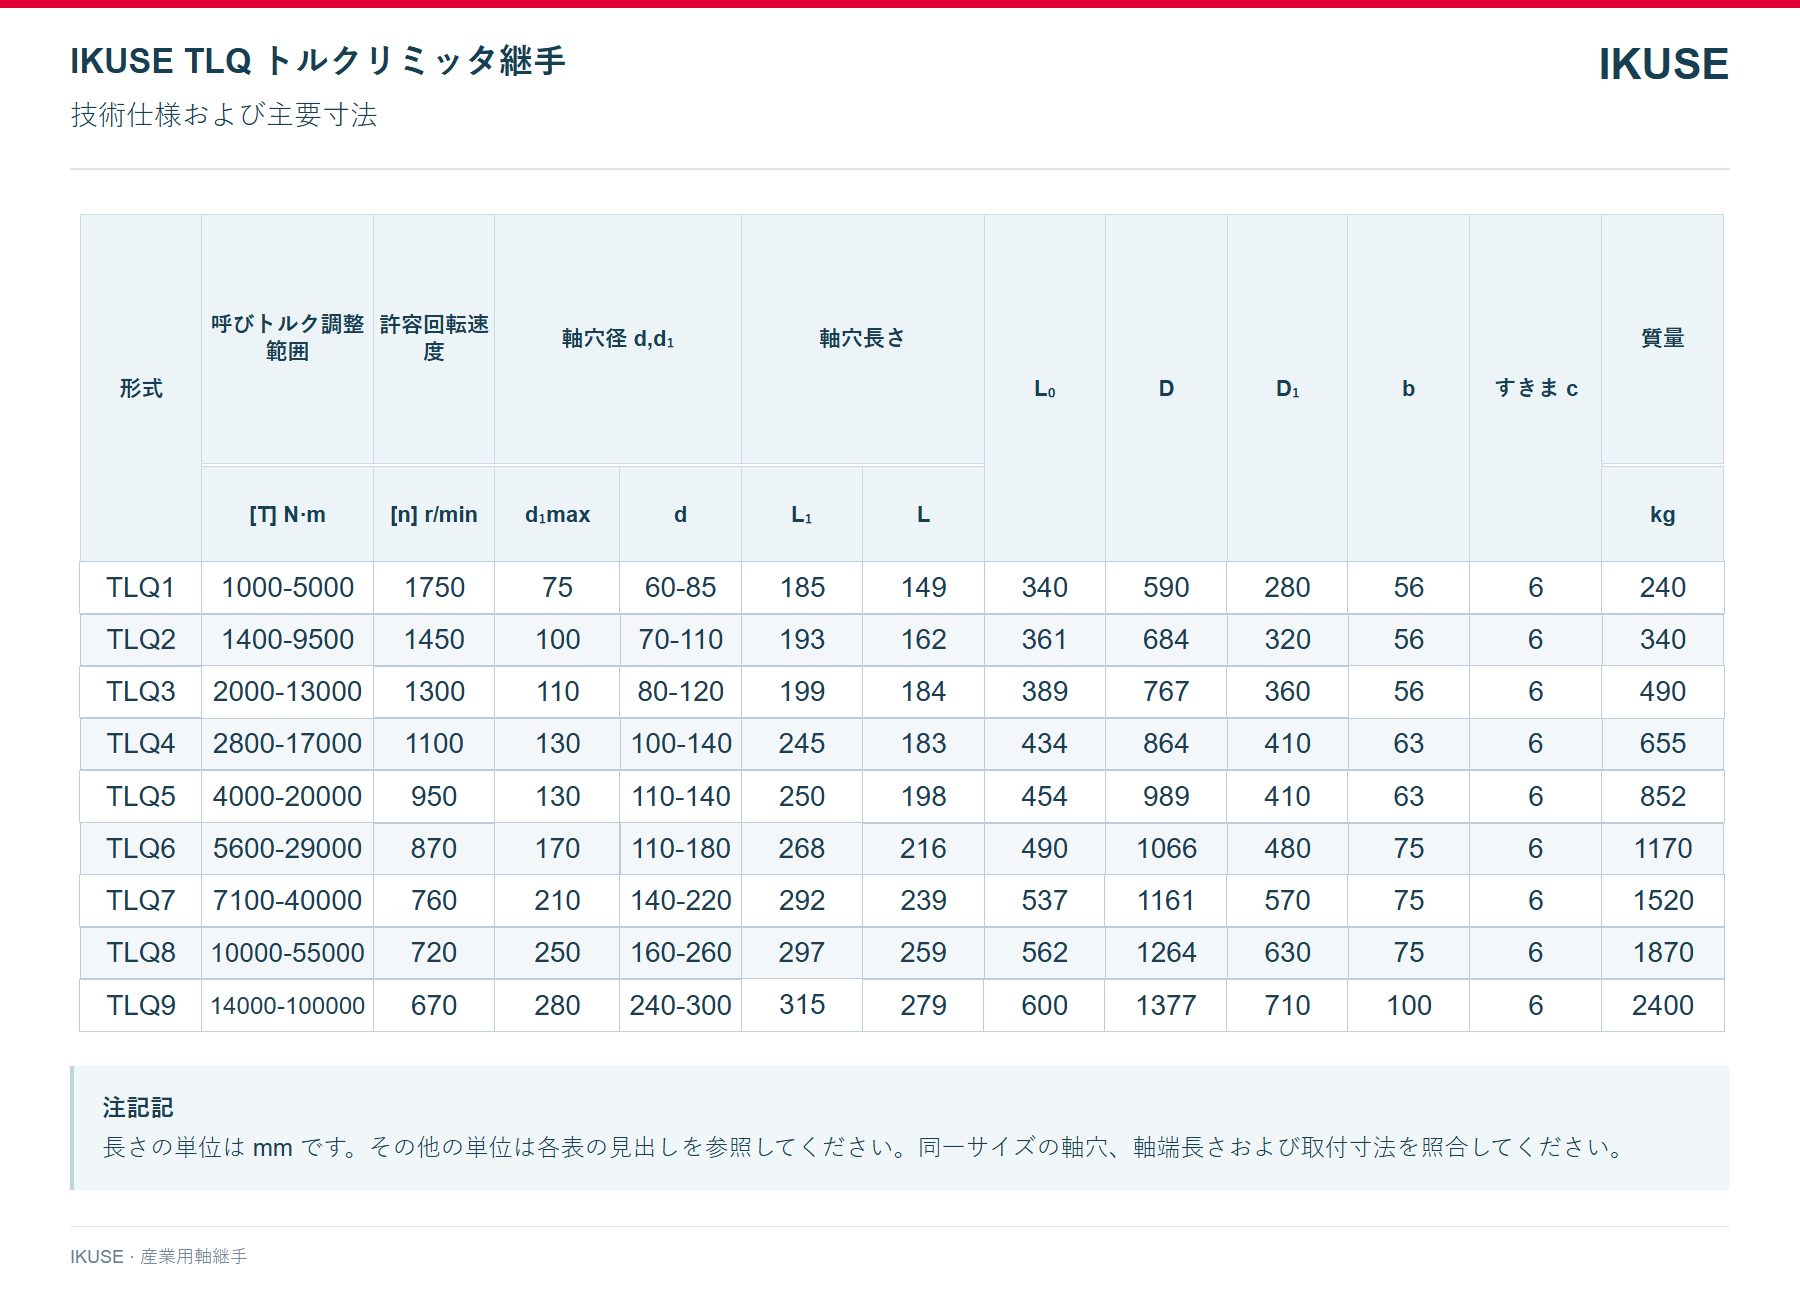The image size is (1800, 1303).
Task: Click the '[n] r/min' unit subheader
Action: click(434, 514)
